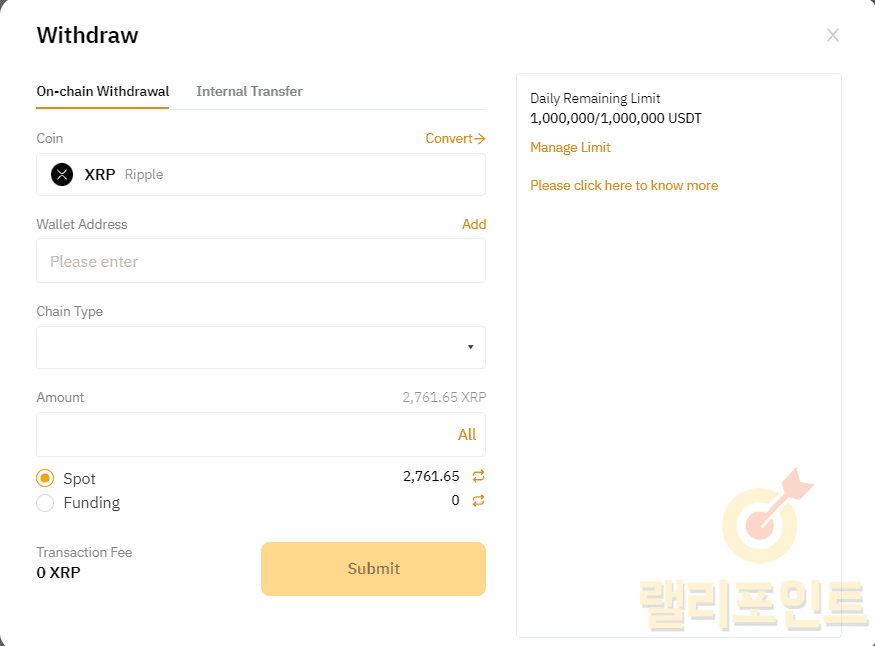Switch to the Internal Transfer tab

pos(249,91)
